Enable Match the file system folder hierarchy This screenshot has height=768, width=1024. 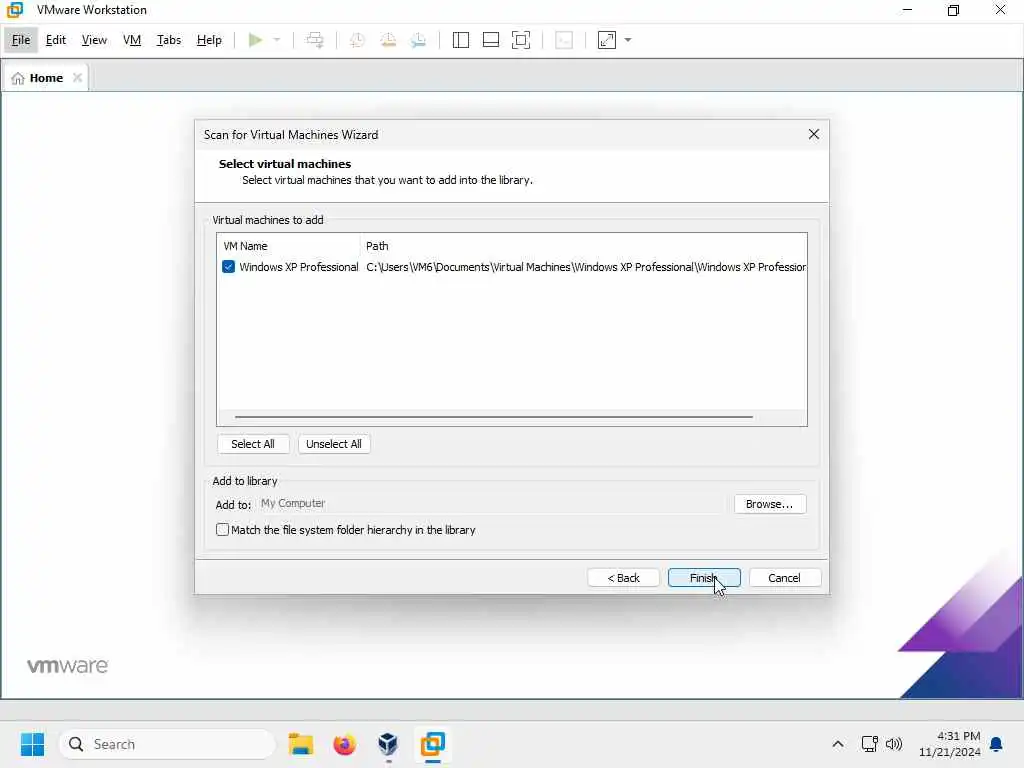pos(222,530)
